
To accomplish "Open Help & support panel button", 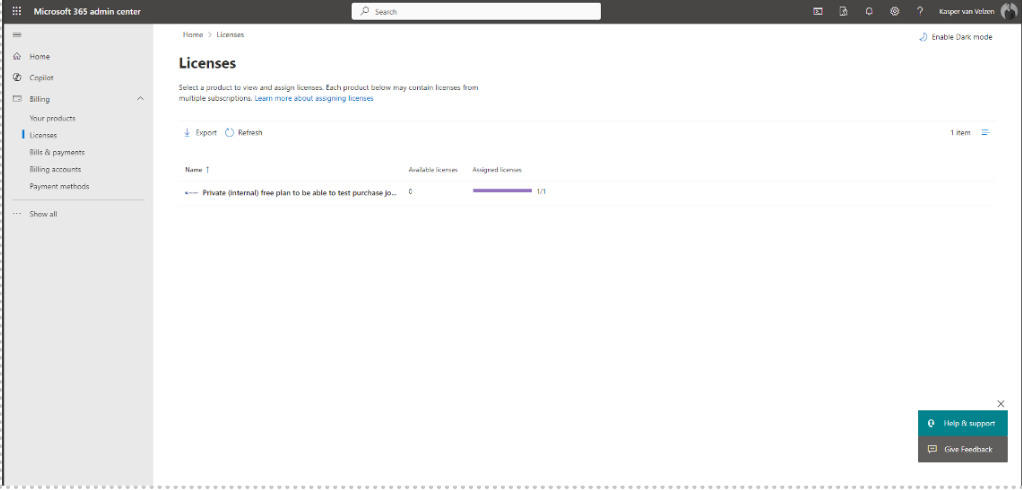I will click(963, 423).
